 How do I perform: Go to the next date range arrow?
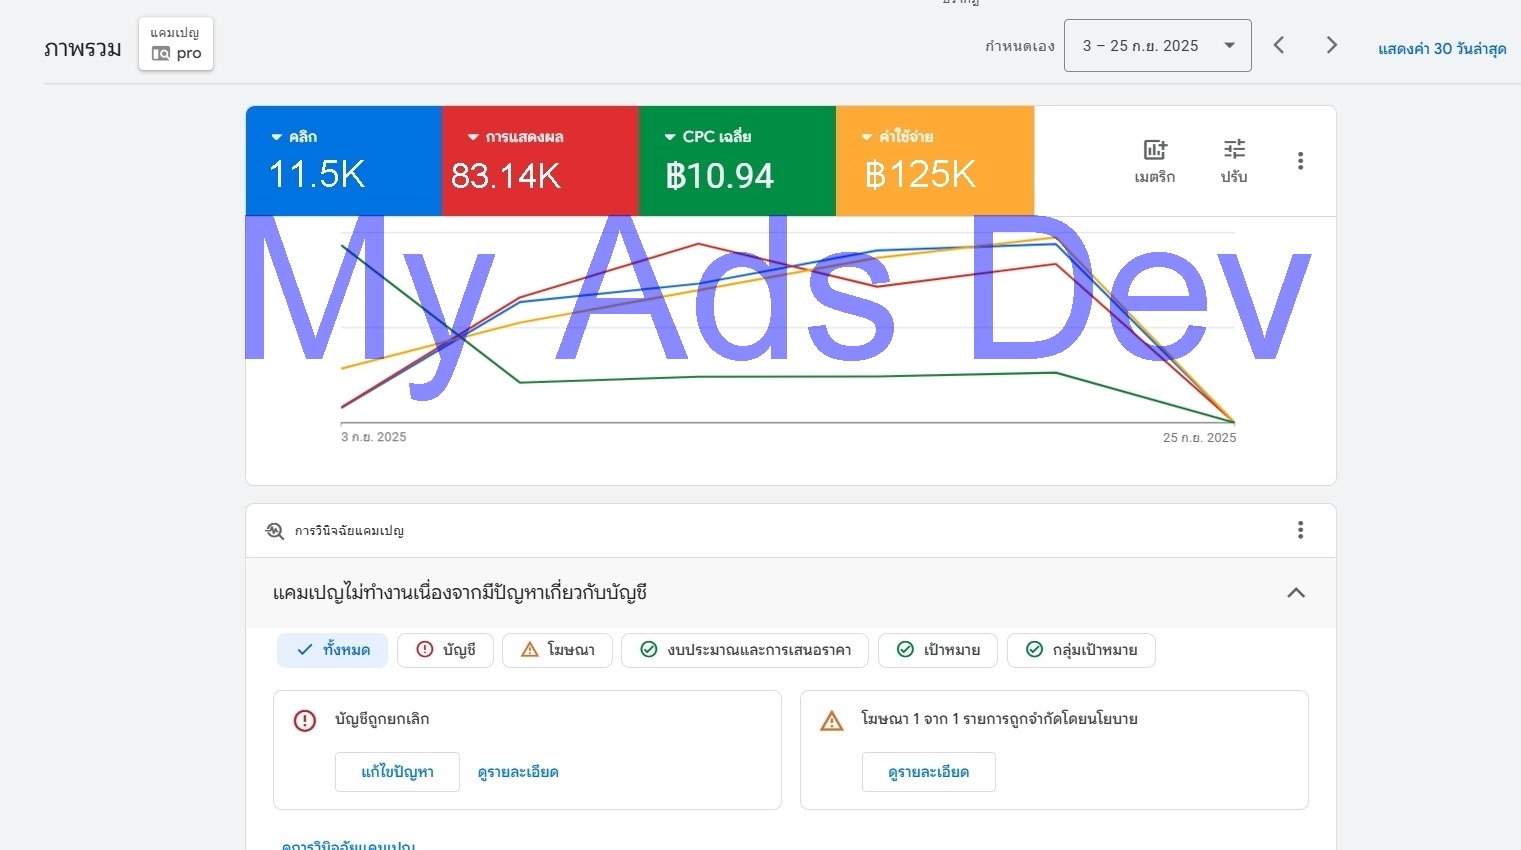click(x=1331, y=45)
